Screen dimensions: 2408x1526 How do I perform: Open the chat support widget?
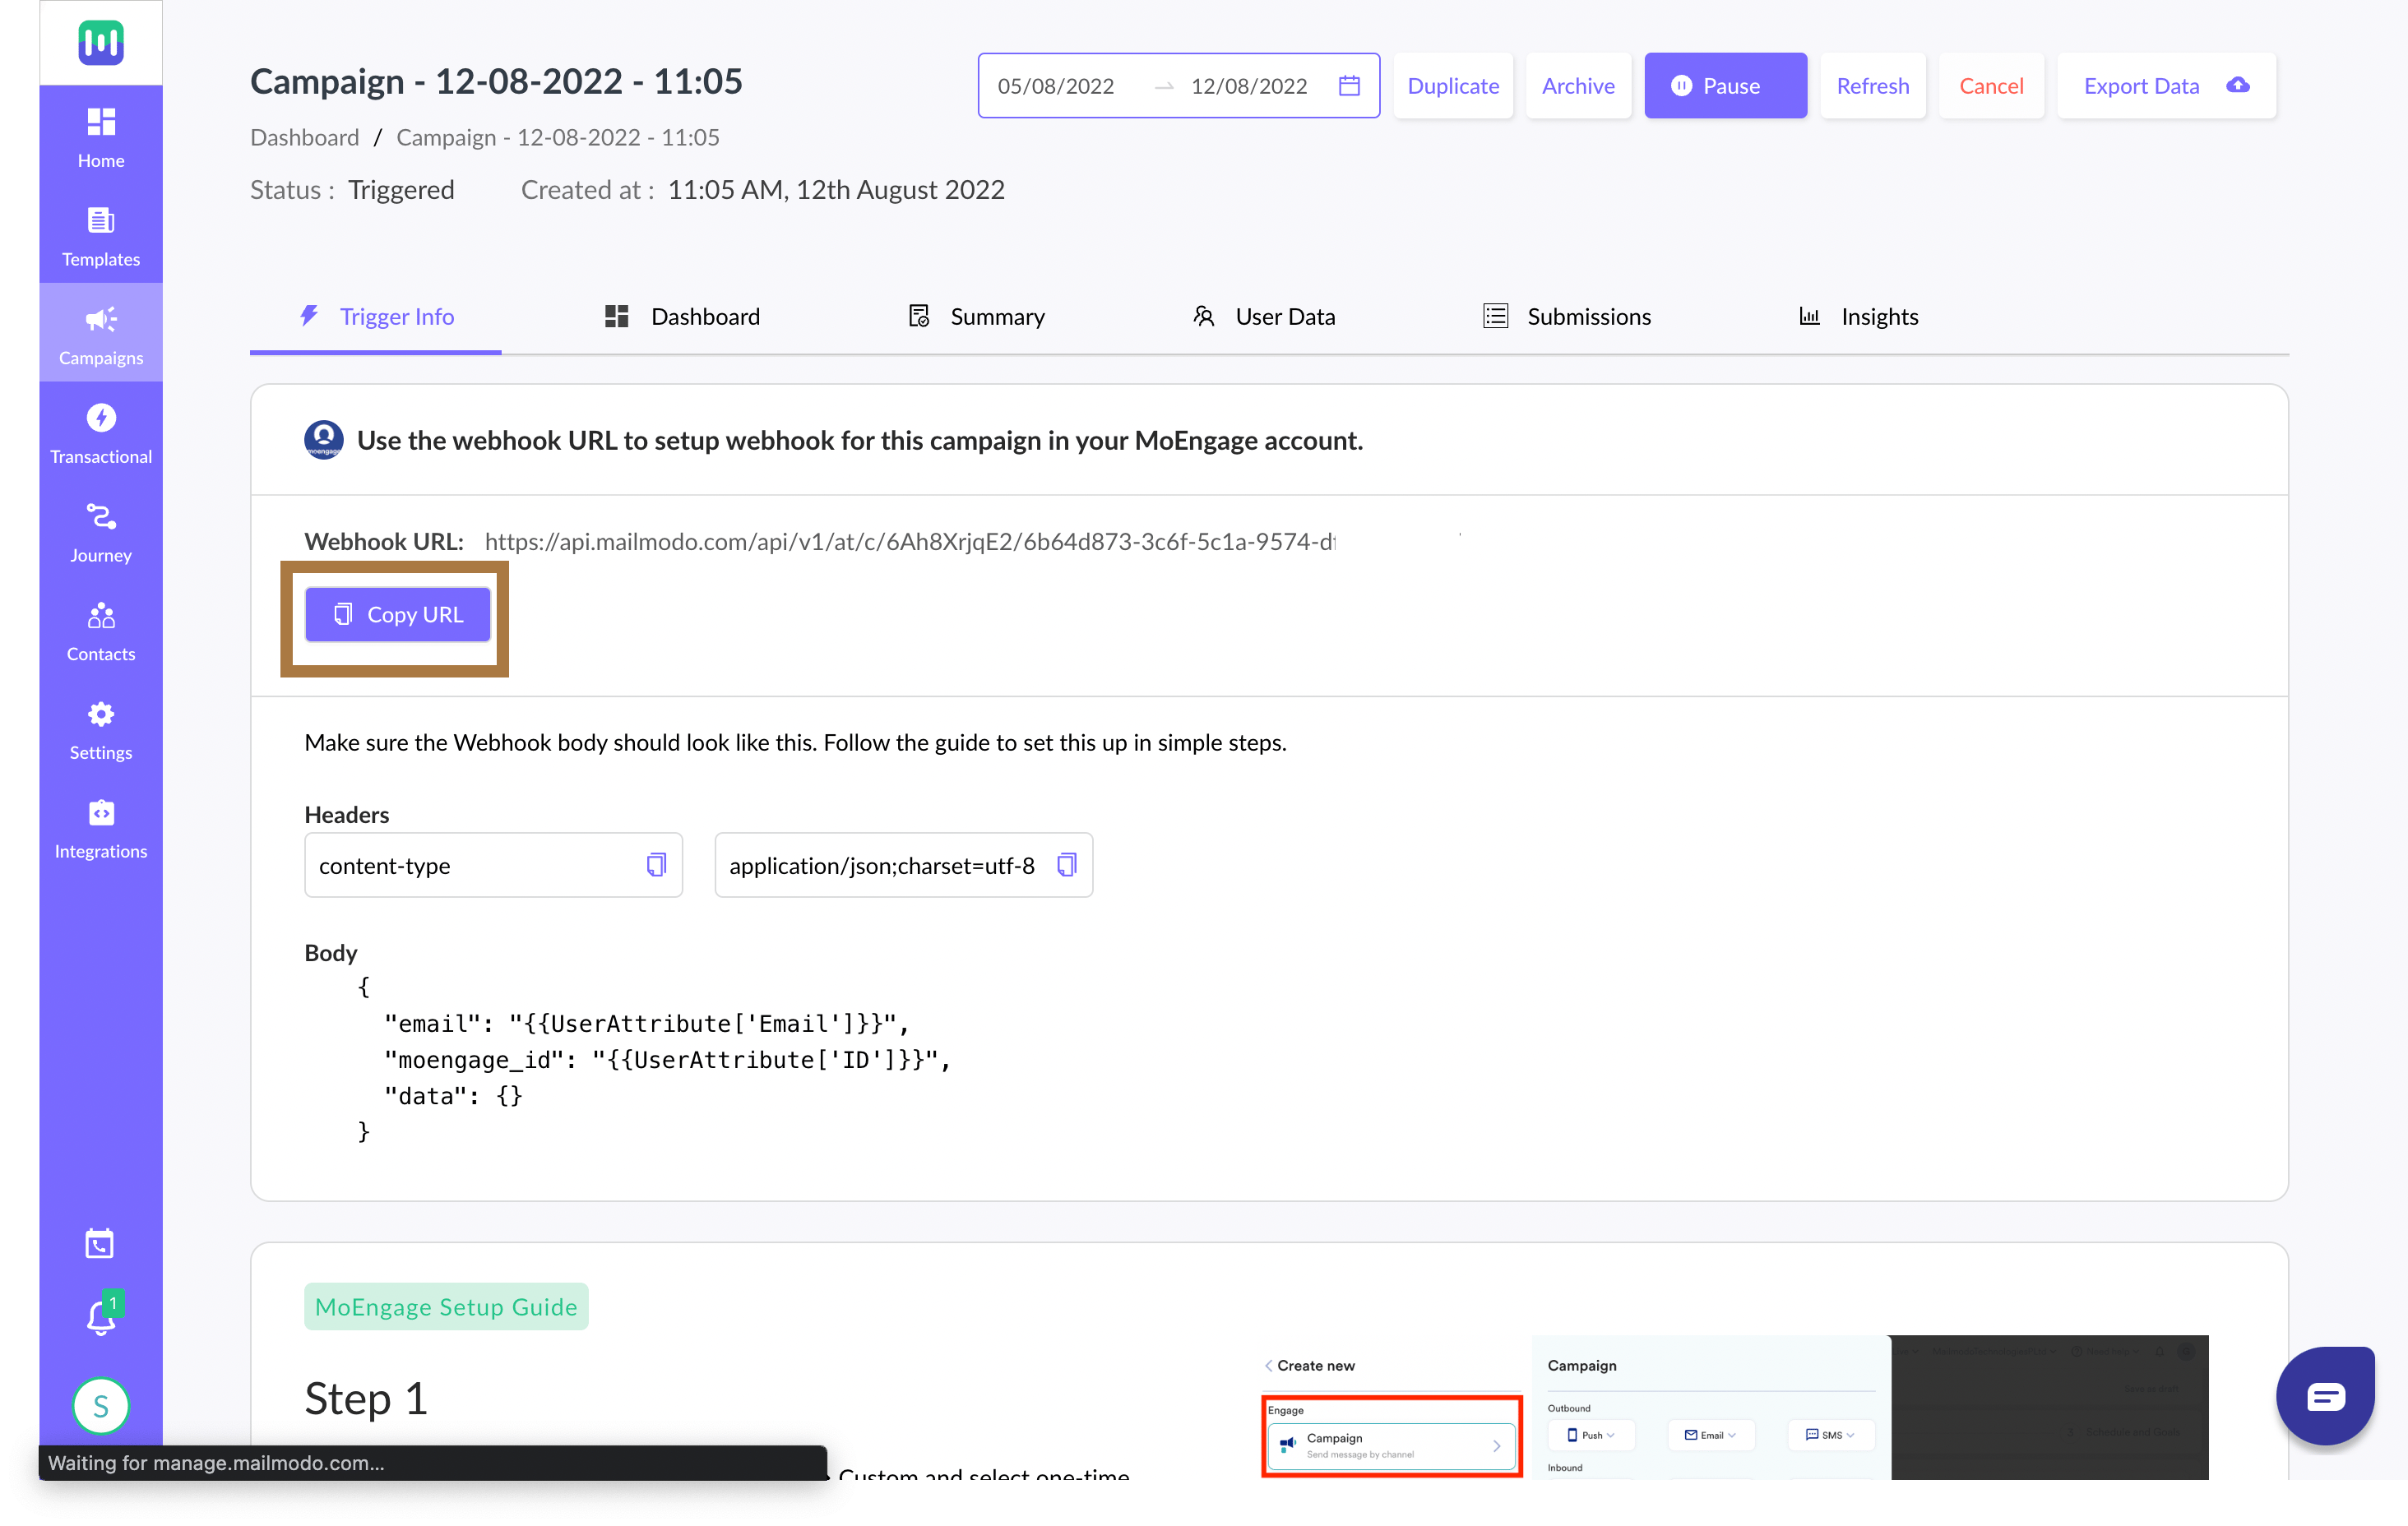[x=2326, y=1395]
